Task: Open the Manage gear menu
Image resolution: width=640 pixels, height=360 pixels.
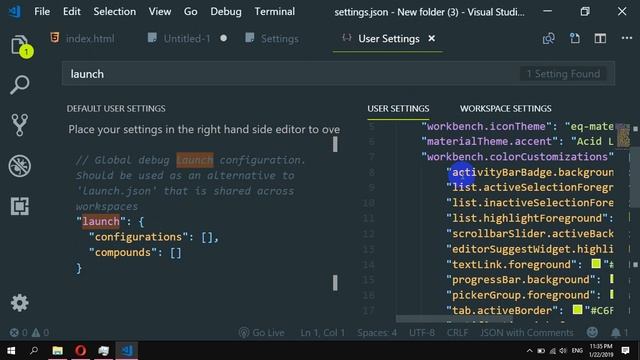Action: tap(20, 303)
